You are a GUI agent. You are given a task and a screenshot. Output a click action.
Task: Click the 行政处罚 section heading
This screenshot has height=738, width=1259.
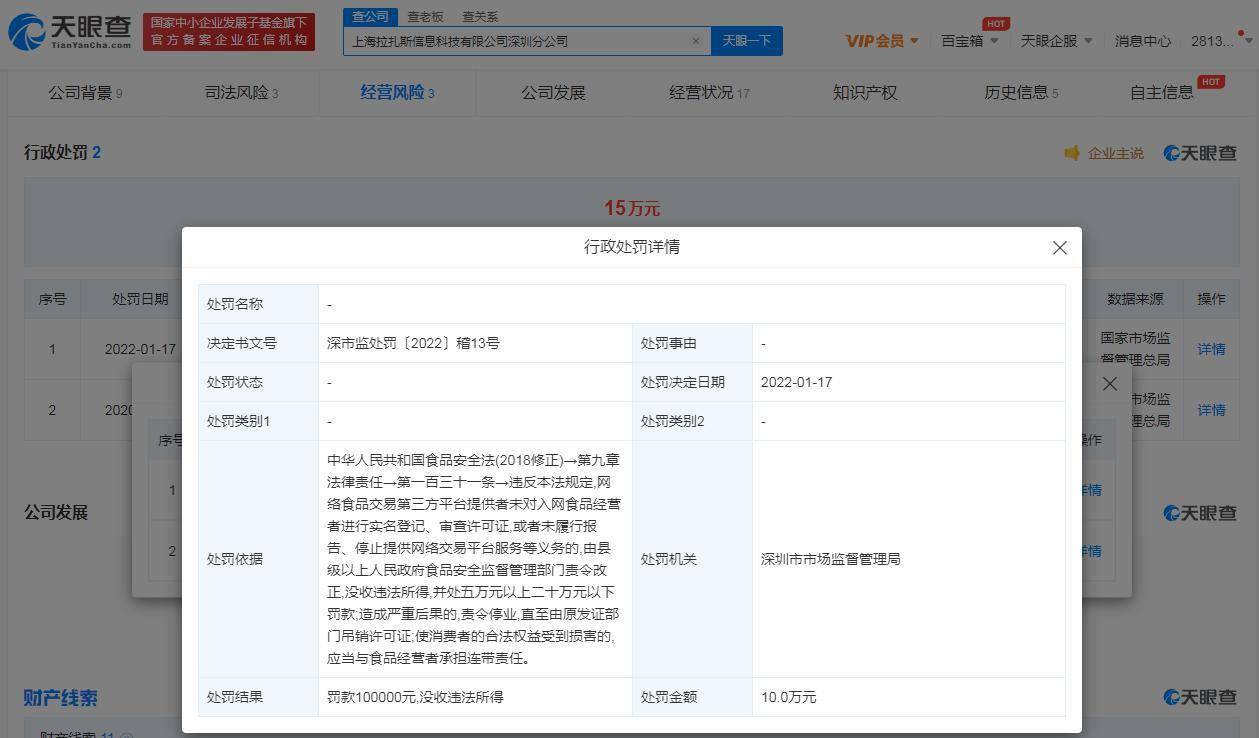point(62,152)
